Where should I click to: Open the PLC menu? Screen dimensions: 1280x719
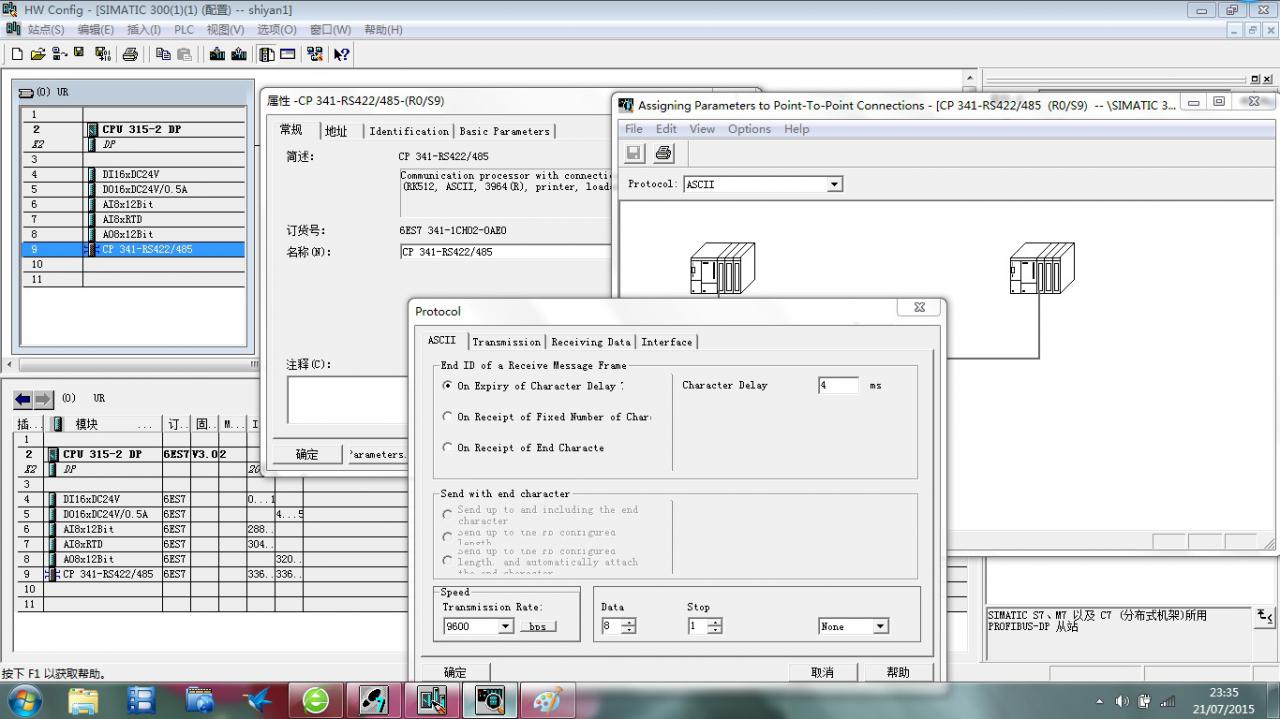pos(184,30)
